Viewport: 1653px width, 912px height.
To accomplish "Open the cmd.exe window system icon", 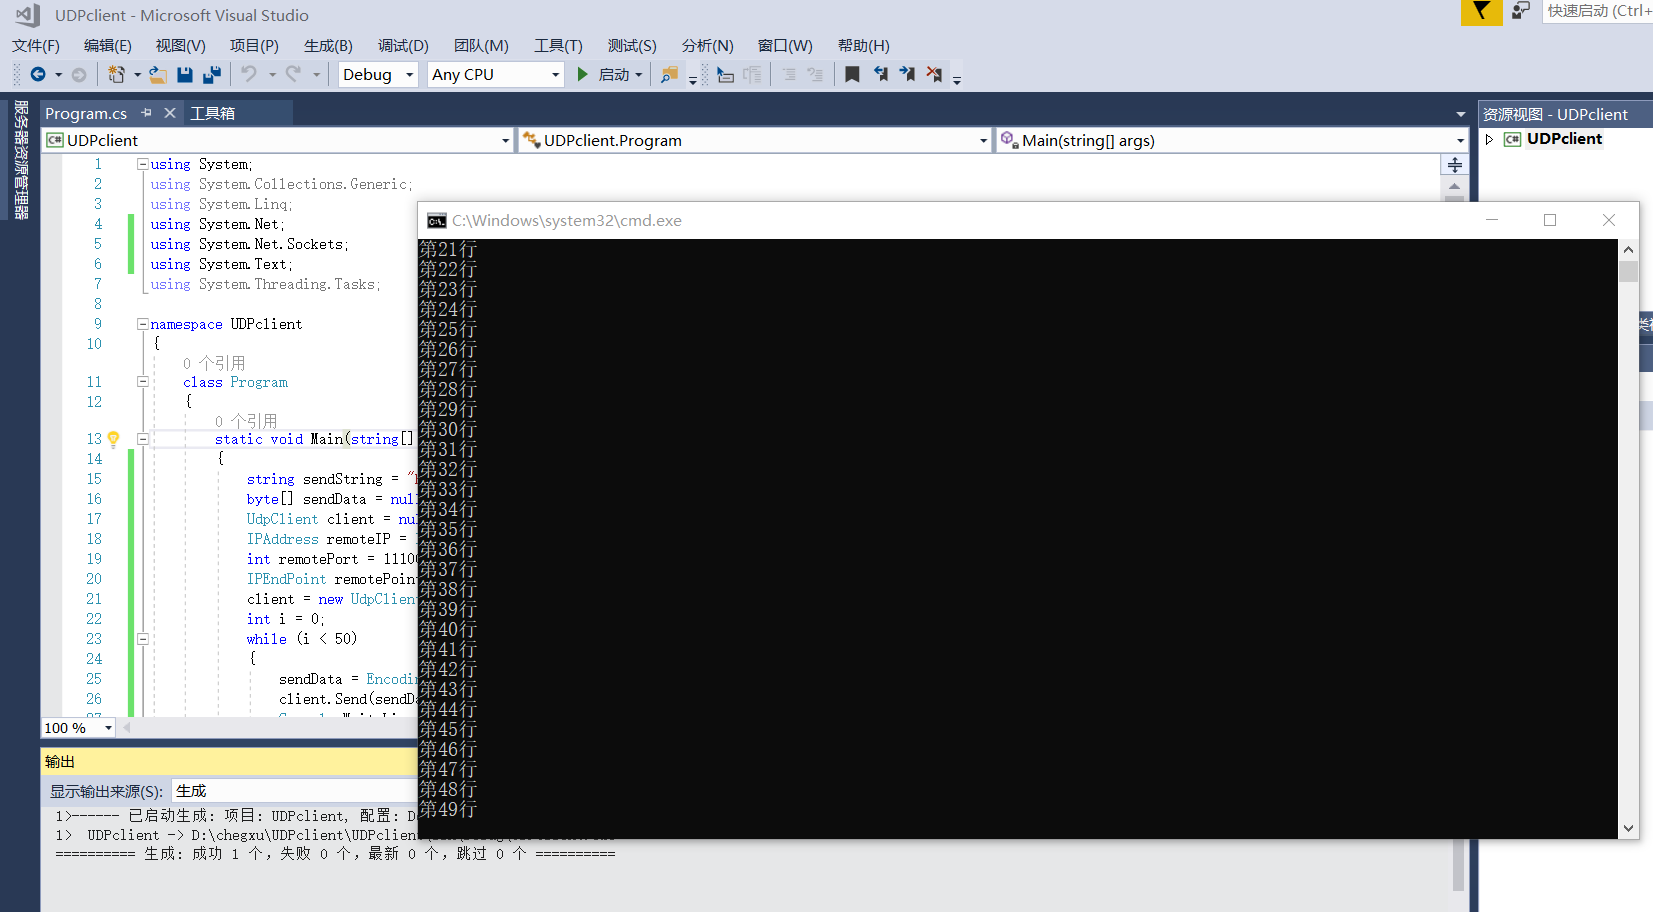I will [x=436, y=221].
